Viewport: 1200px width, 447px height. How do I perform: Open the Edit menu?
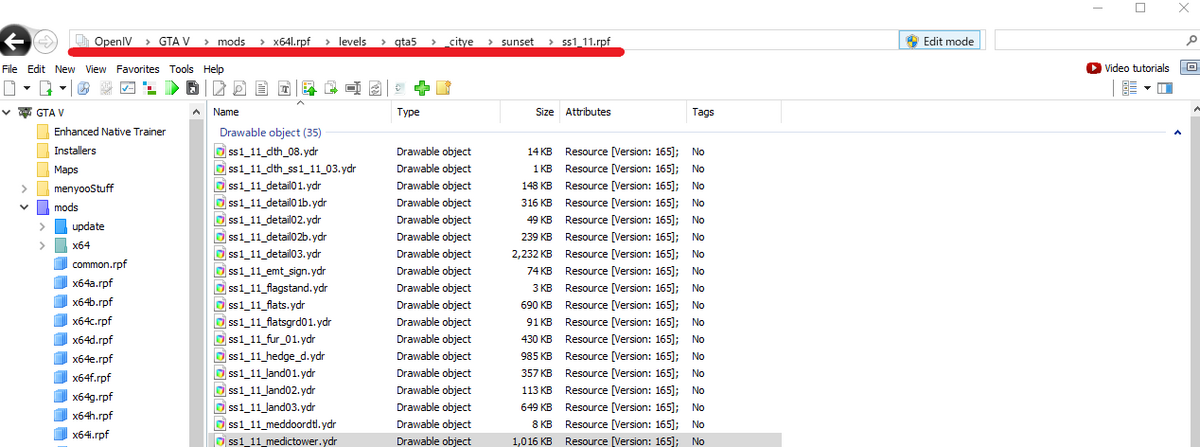click(36, 69)
